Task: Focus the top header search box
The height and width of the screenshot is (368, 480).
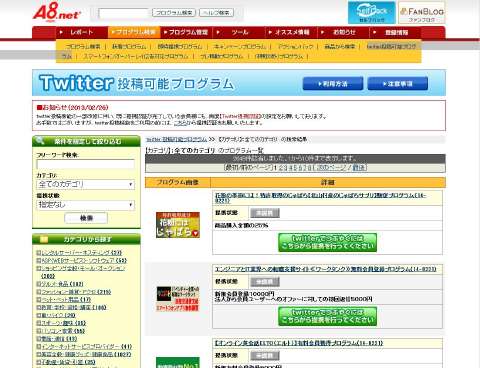Action: tap(124, 13)
